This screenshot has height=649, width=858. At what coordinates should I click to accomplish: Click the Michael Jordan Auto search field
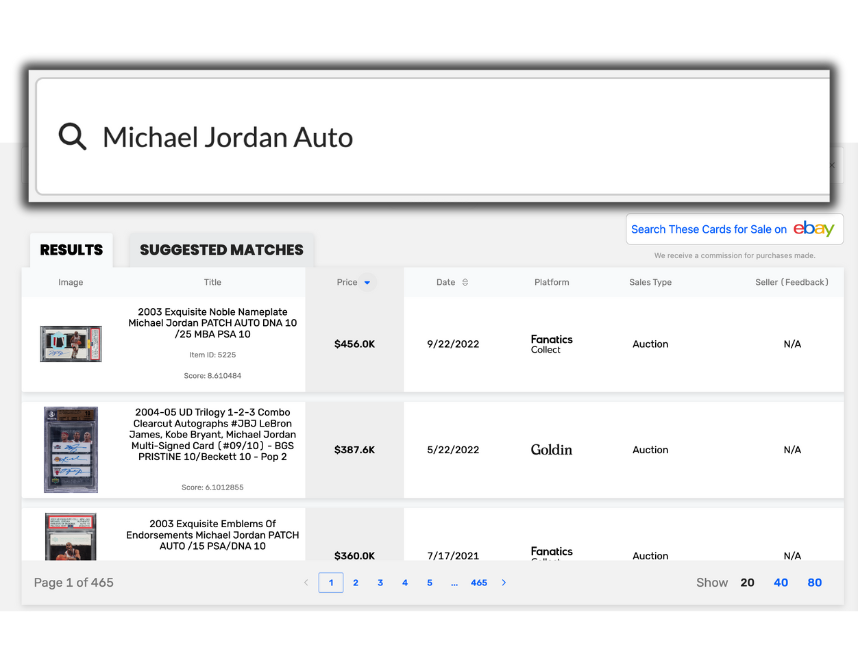click(433, 136)
